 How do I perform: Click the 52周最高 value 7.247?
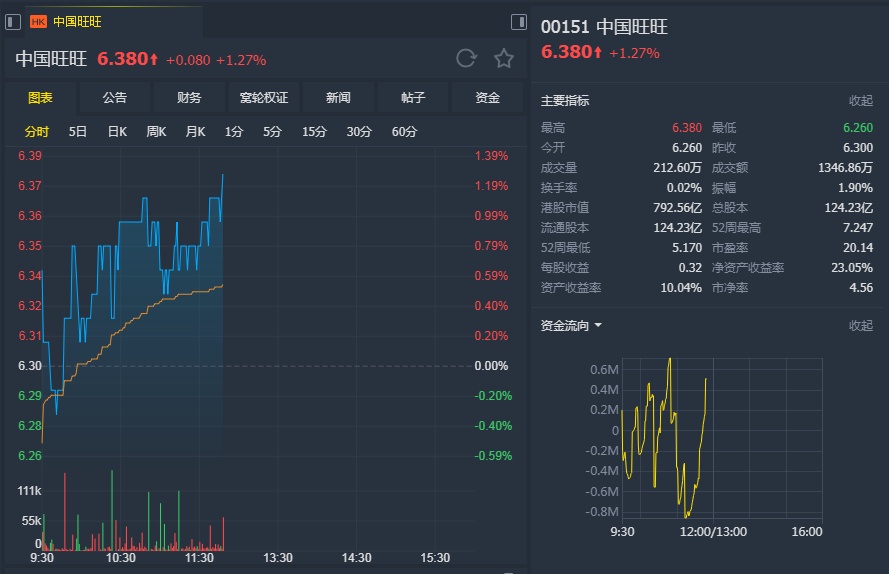point(858,227)
